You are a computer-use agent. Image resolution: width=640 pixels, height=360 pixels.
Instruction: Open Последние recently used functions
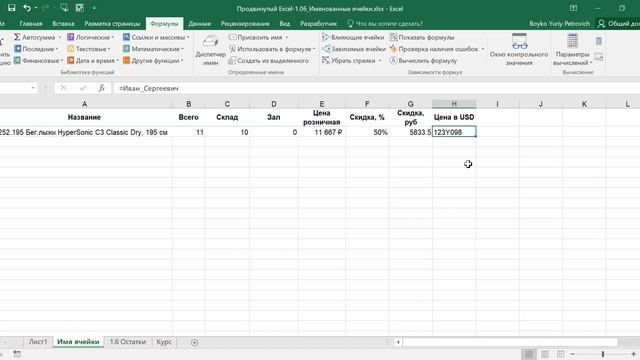[x=35, y=49]
